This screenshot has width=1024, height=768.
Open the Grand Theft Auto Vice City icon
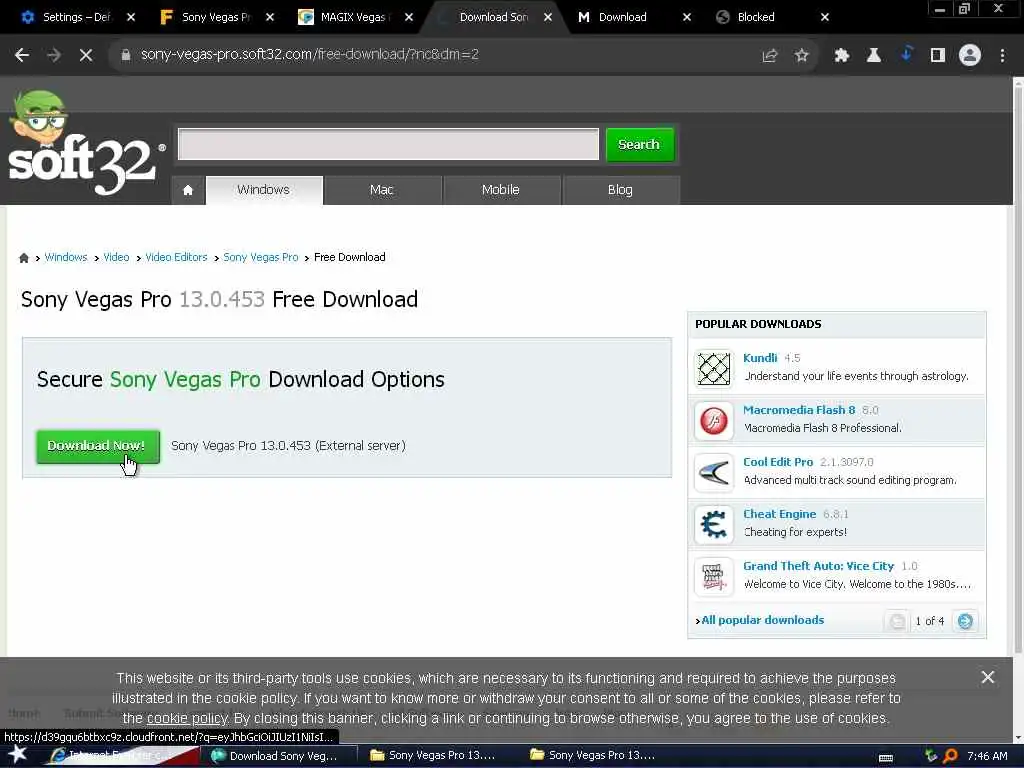[x=714, y=577]
